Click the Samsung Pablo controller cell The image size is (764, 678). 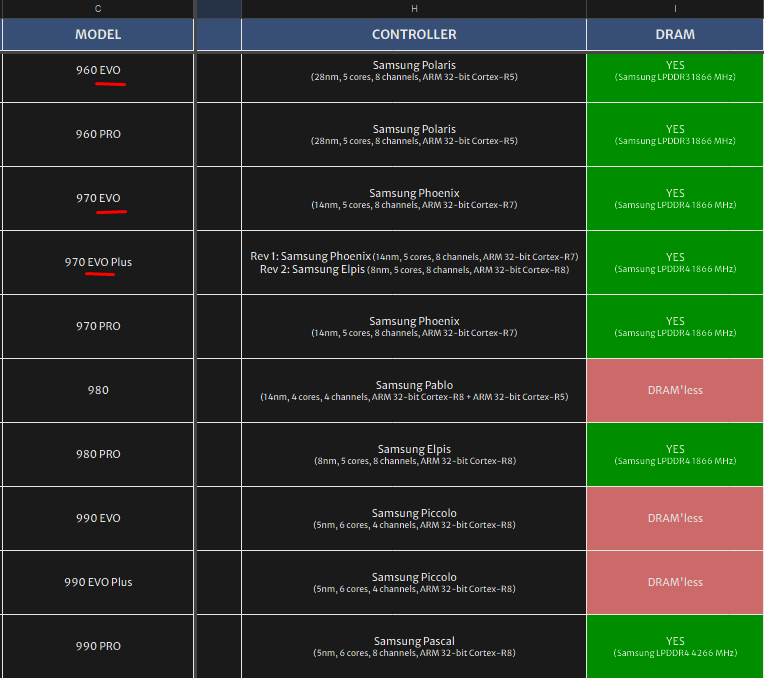(414, 390)
